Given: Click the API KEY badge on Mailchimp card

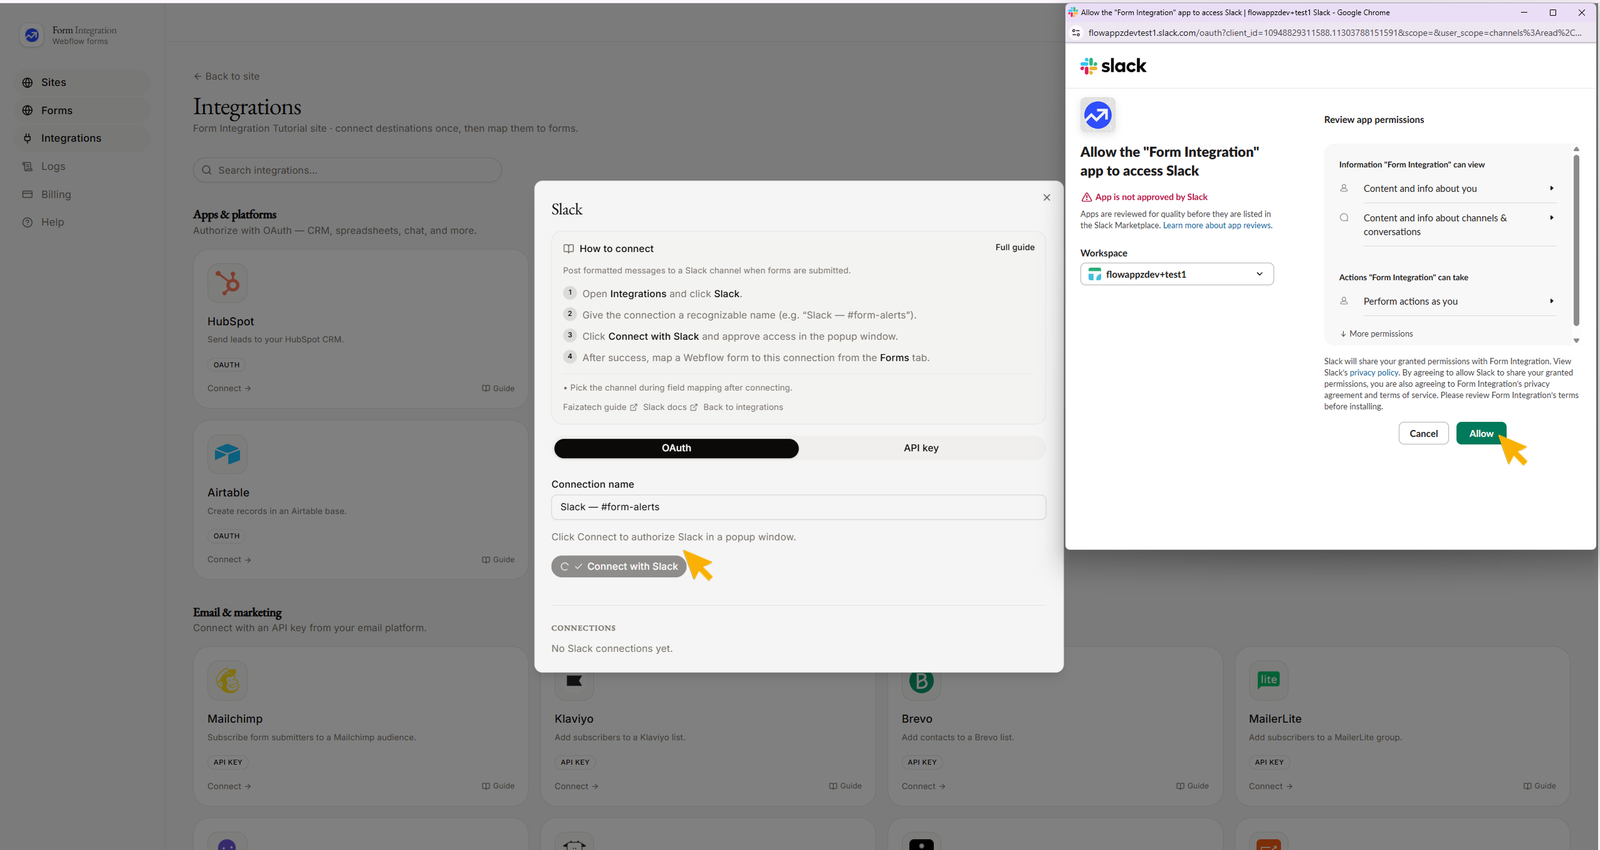Looking at the screenshot, I should click(228, 762).
